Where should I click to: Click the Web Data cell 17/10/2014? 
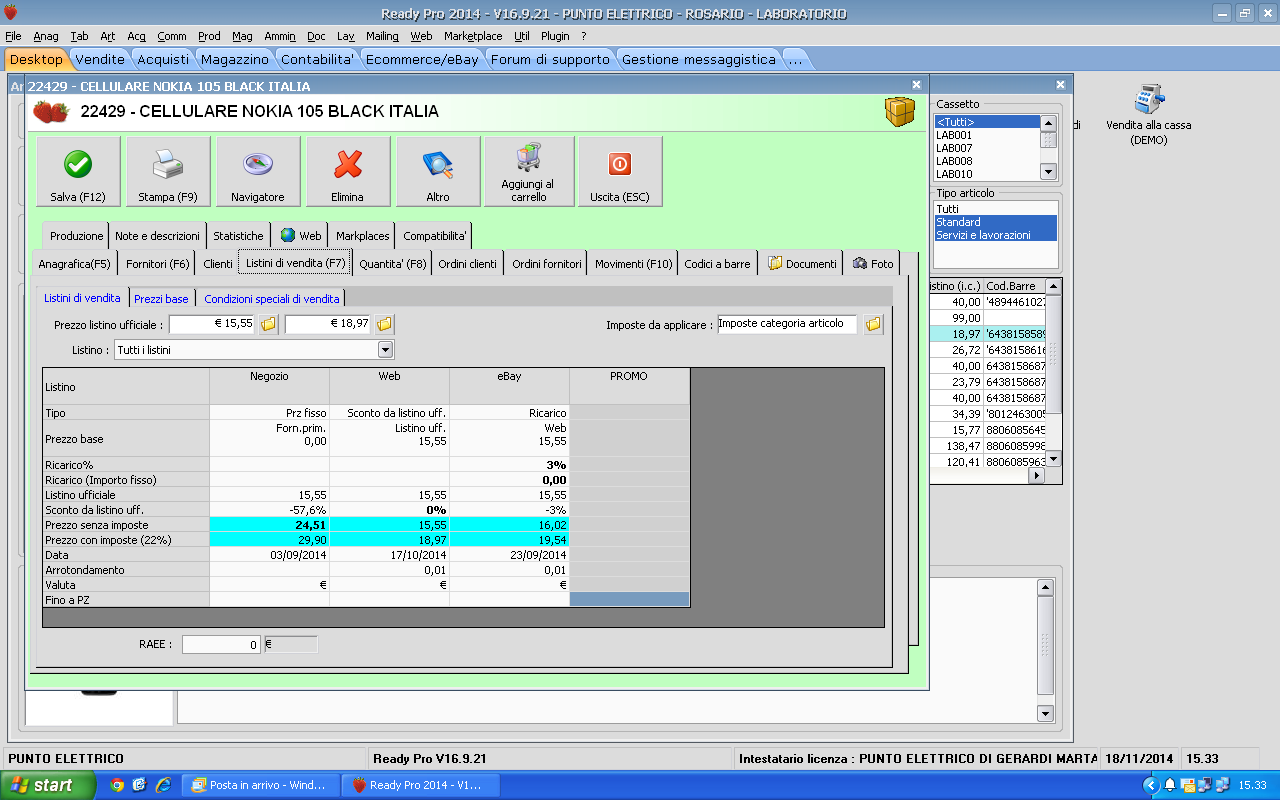point(389,554)
